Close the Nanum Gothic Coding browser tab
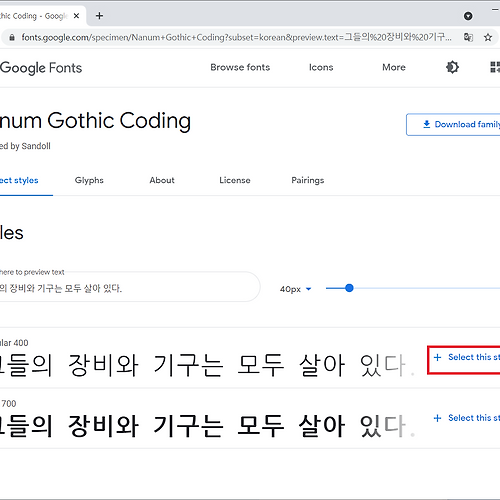The image size is (500, 500). point(76,16)
